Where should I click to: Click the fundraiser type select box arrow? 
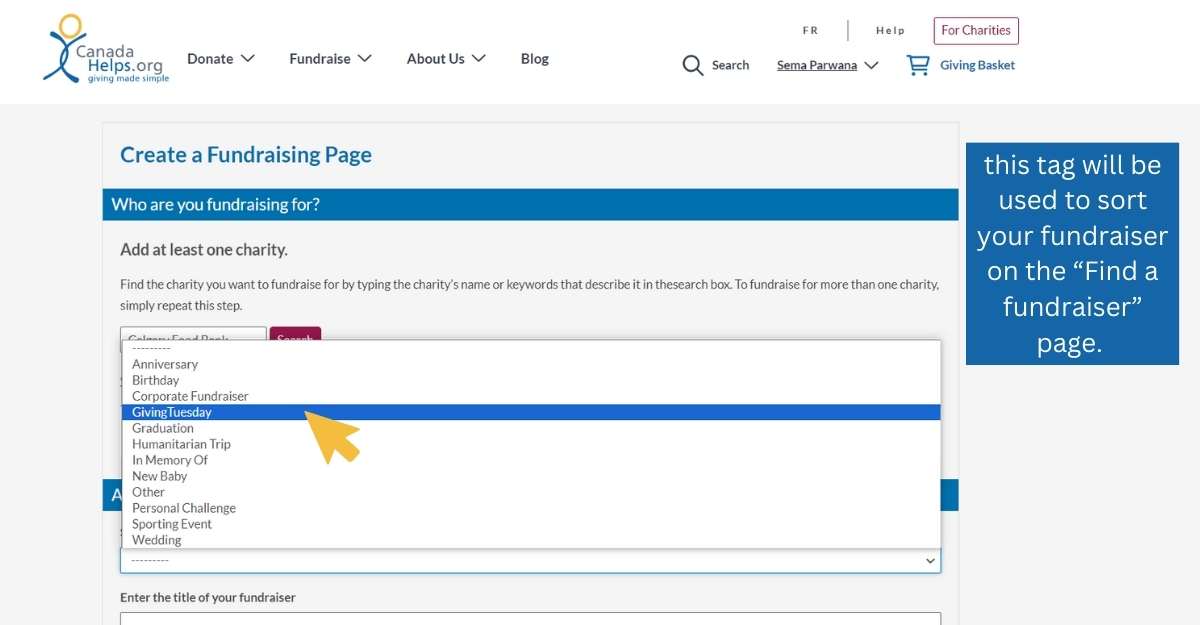(930, 561)
